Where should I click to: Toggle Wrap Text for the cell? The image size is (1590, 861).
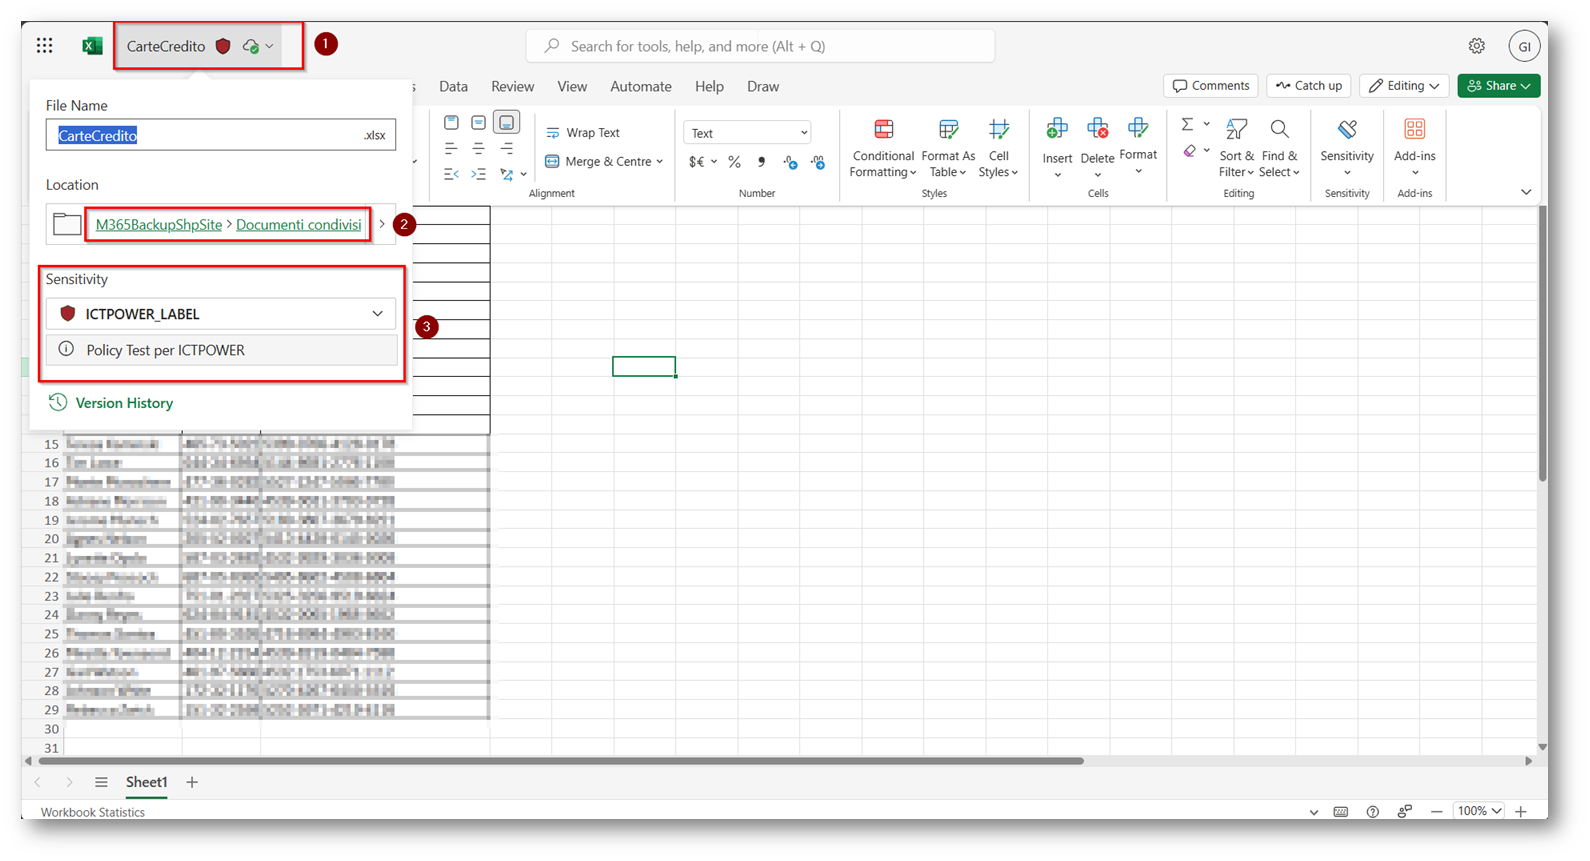pyautogui.click(x=583, y=133)
